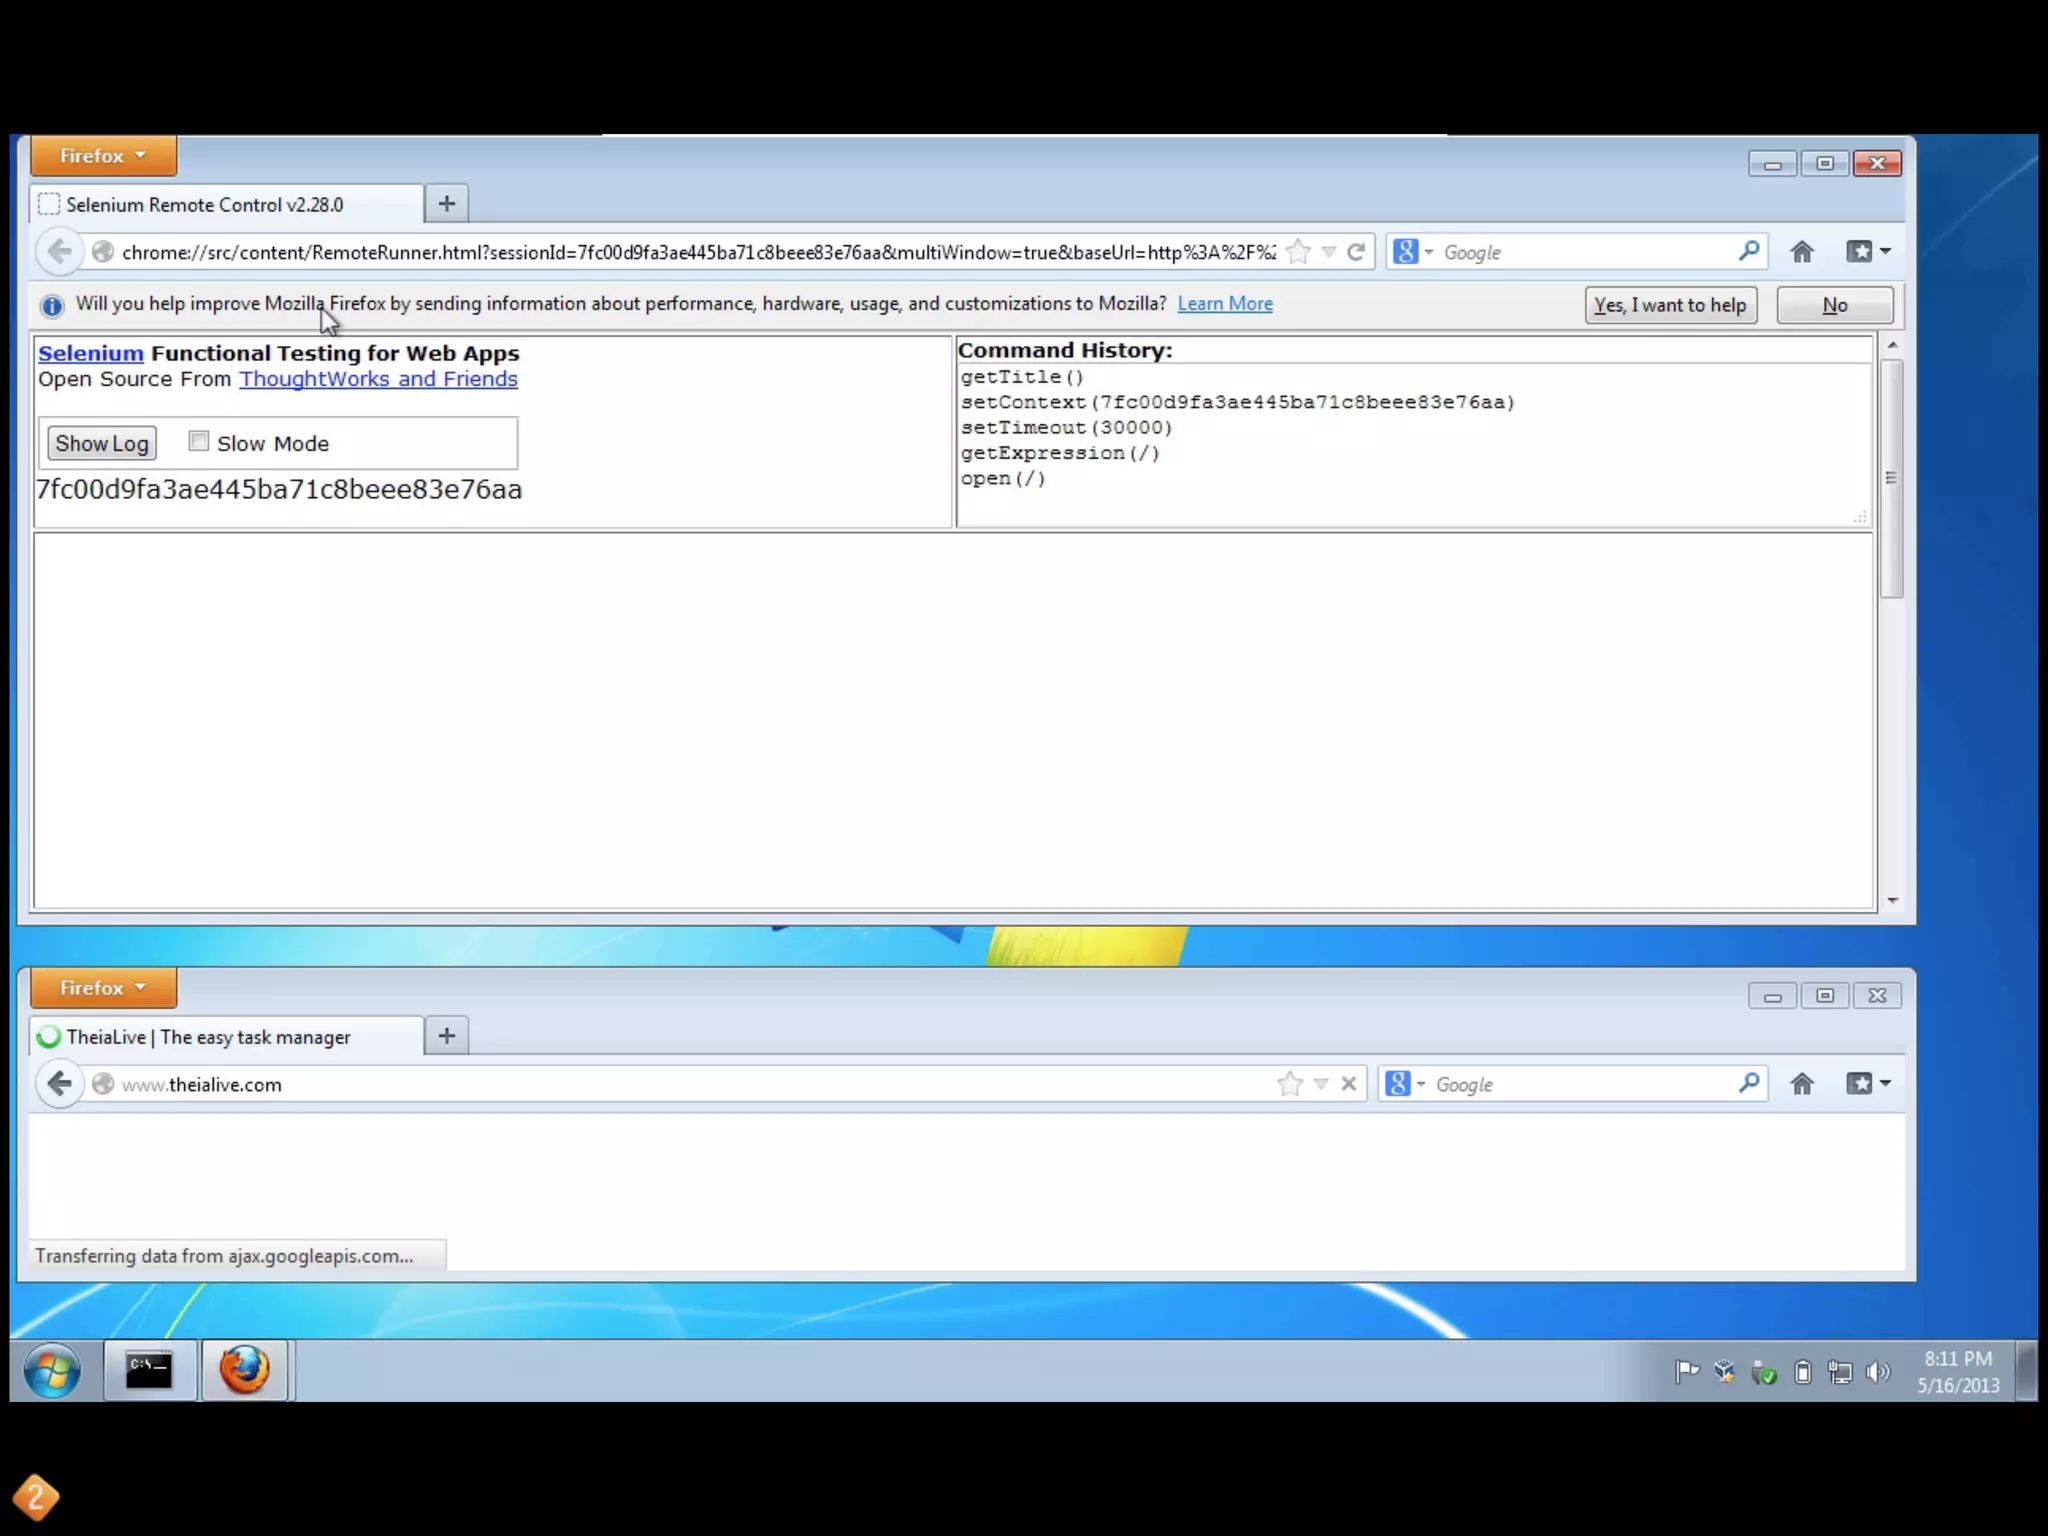Open Selenium link

[91, 353]
